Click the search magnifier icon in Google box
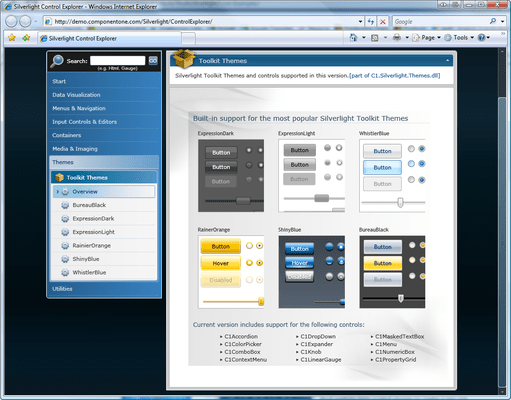Viewport: 511px width, 400px height. tap(493, 21)
